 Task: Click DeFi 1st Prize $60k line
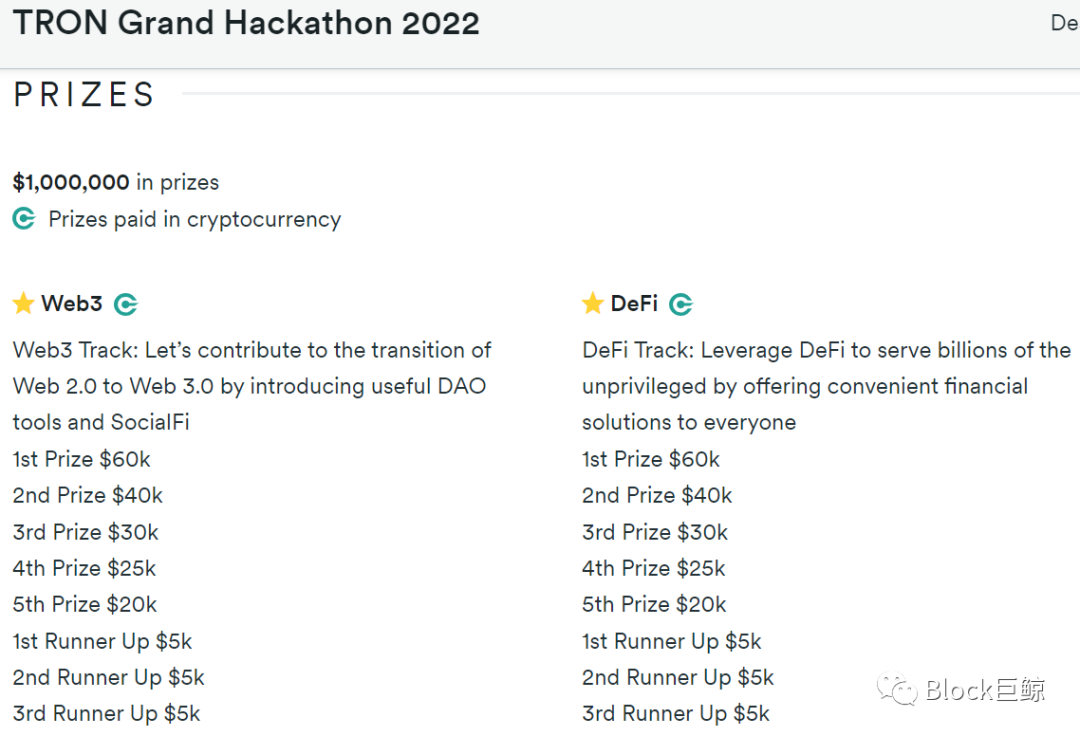[x=651, y=459]
